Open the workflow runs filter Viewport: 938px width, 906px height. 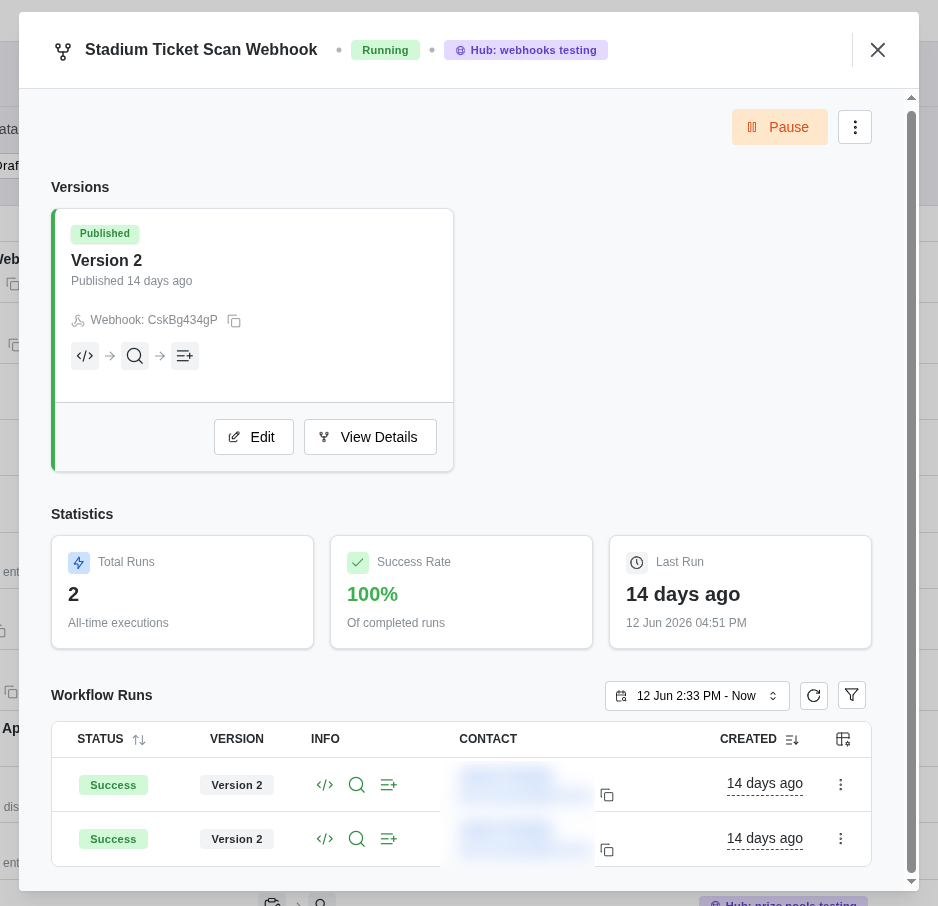point(852,695)
